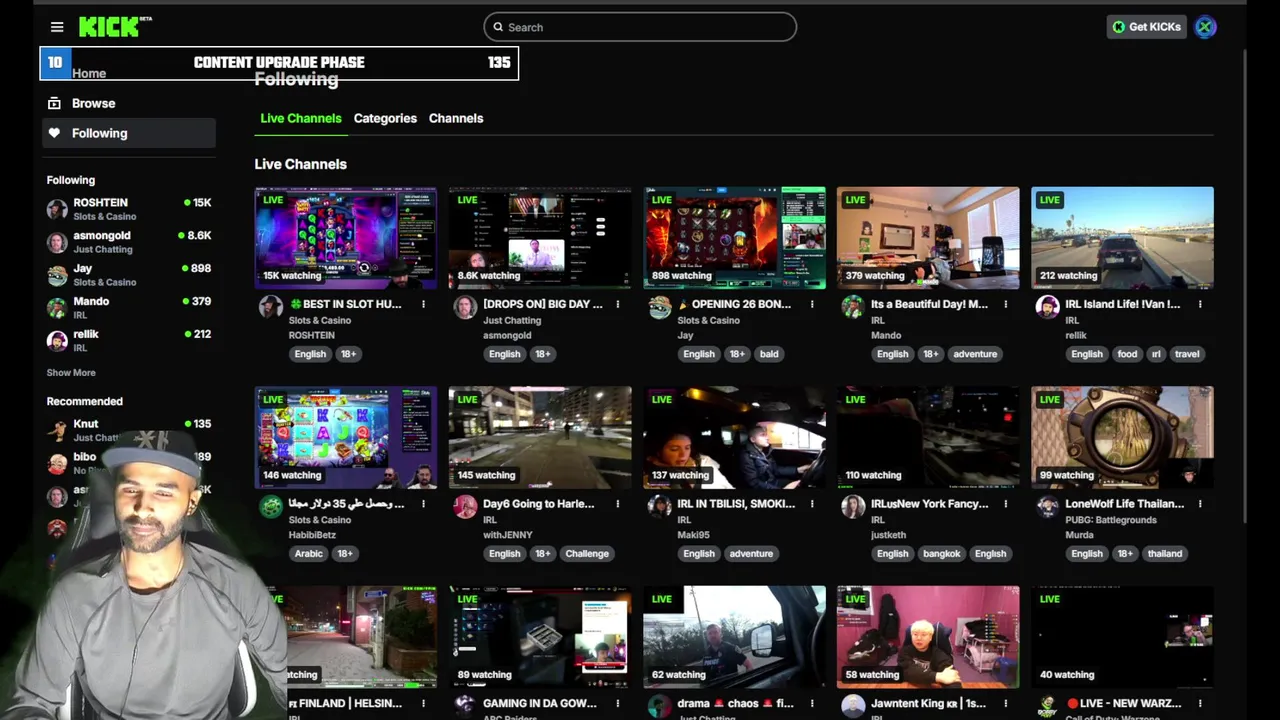This screenshot has width=1280, height=720.
Task: Open the 40 watching LIVE NEW WARZ thumbnail
Action: tap(1122, 637)
